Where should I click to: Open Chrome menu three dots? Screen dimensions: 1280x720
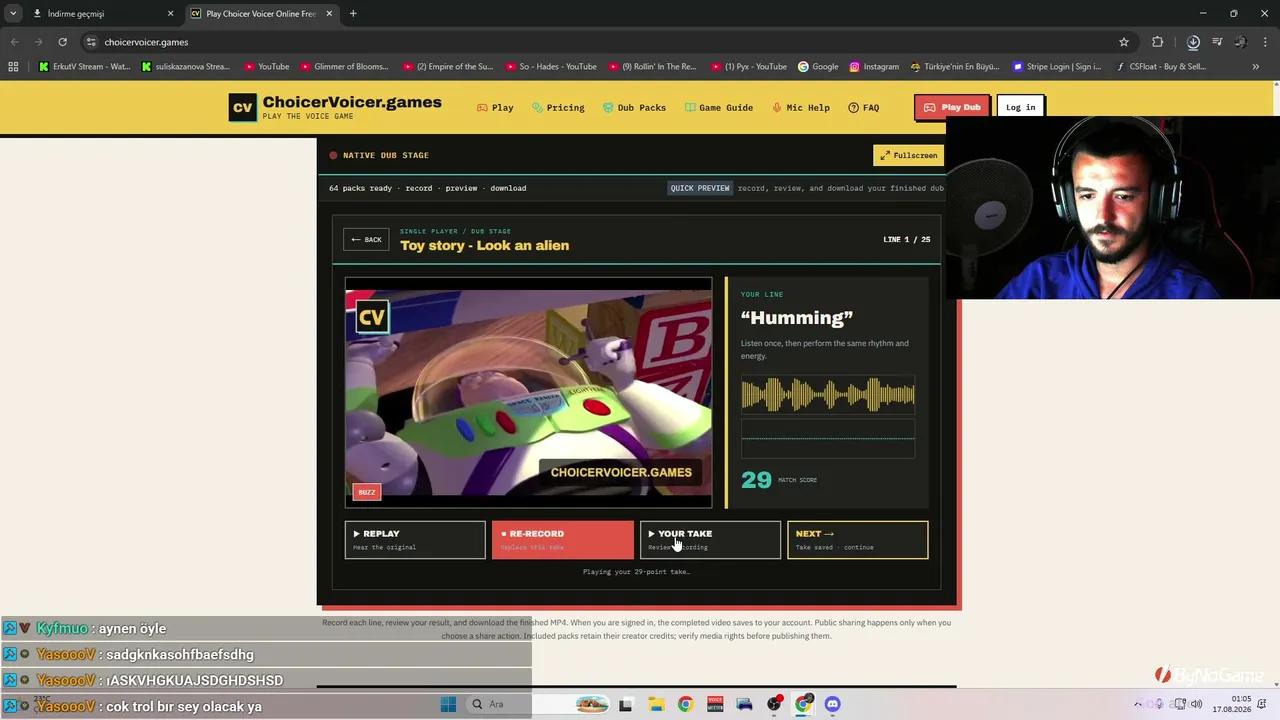(1266, 42)
